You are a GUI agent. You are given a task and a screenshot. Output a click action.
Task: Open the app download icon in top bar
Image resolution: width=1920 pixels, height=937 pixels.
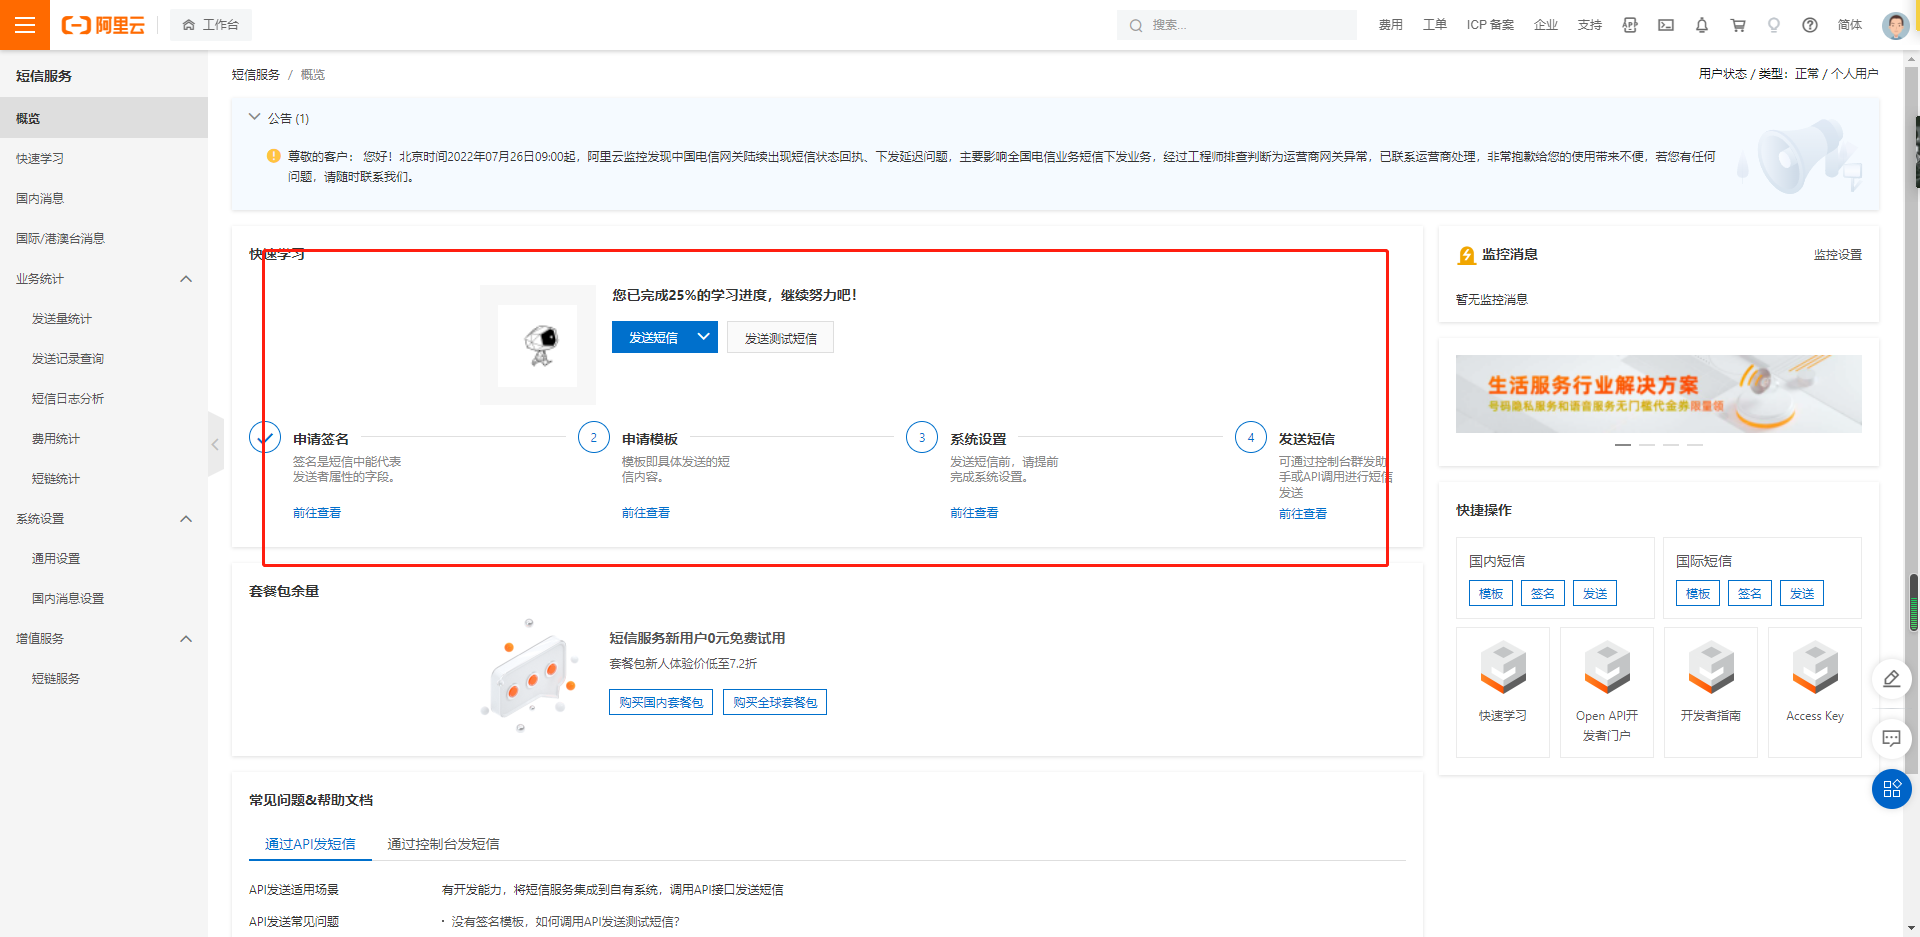1630,25
